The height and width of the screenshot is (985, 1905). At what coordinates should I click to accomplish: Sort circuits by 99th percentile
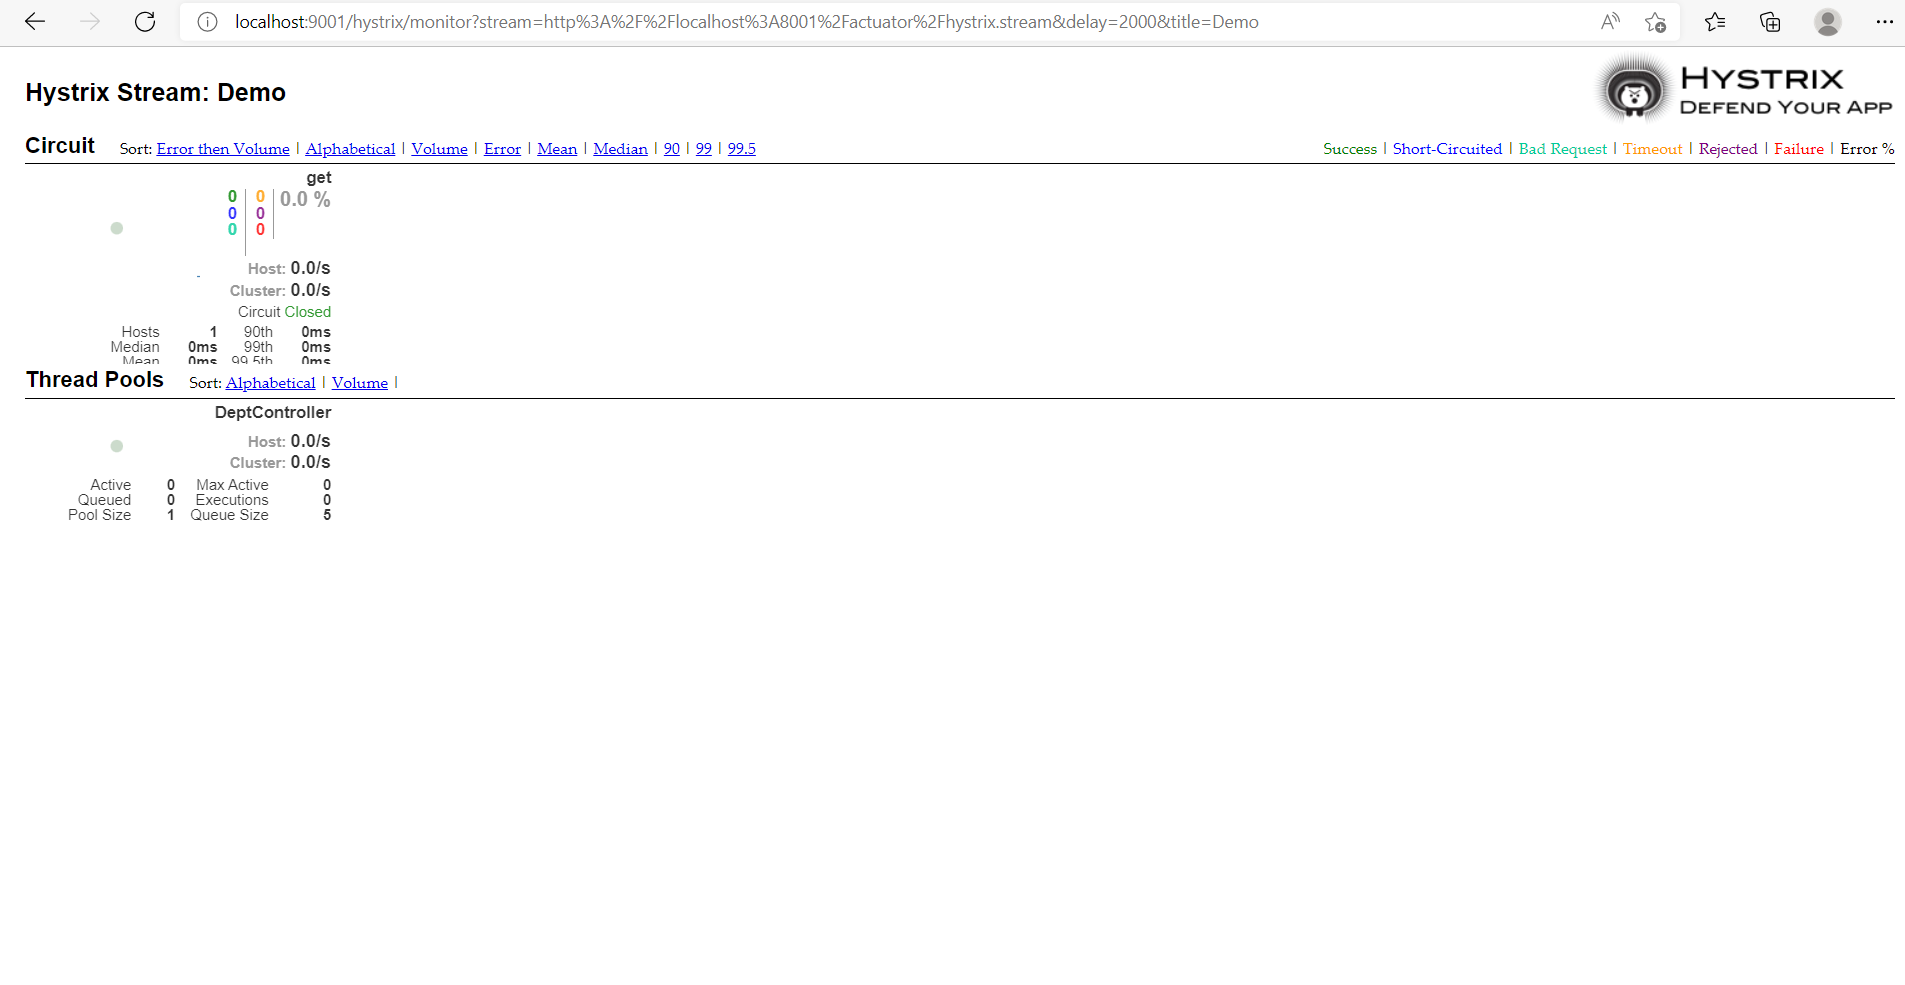704,149
